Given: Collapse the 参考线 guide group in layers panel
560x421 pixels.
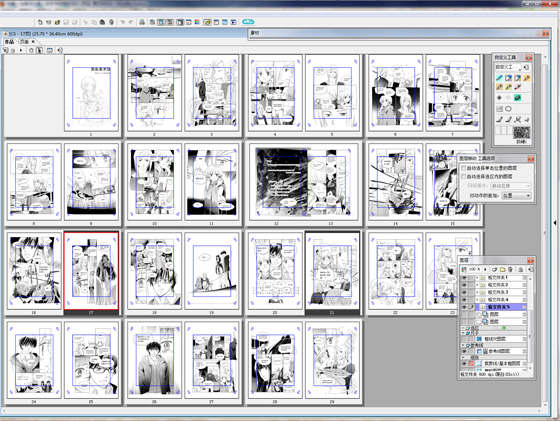Looking at the screenshot, I should click(463, 345).
